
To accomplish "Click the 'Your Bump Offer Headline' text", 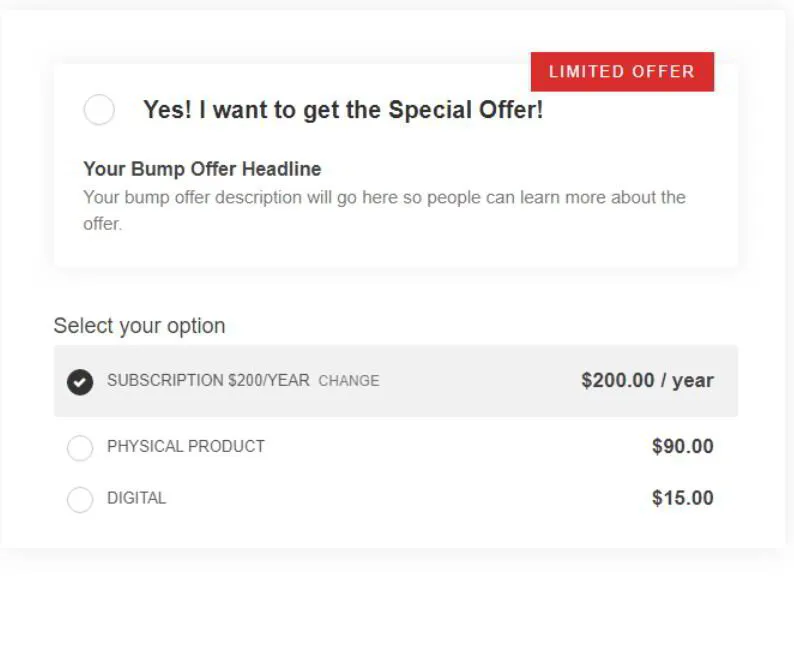I will coord(202,169).
